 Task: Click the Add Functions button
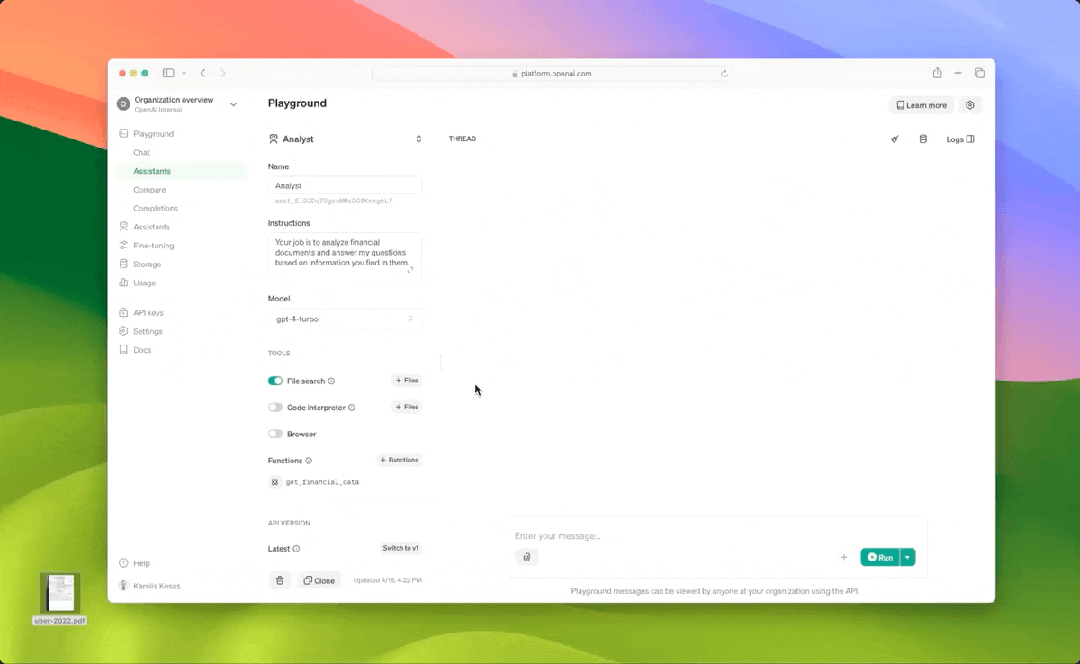[399, 460]
